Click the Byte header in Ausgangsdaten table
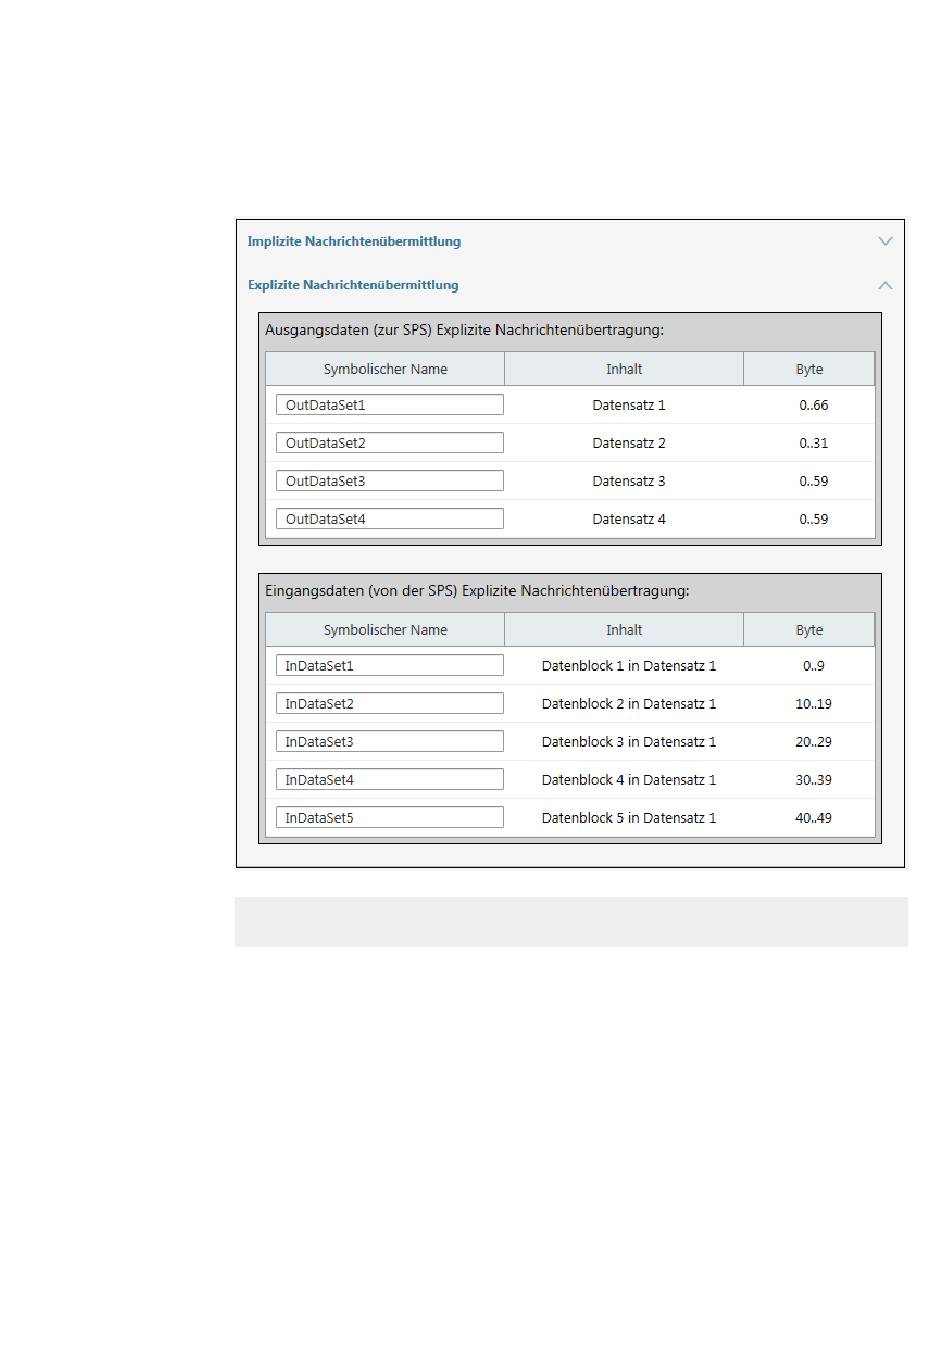The image size is (950, 1369). (x=809, y=369)
